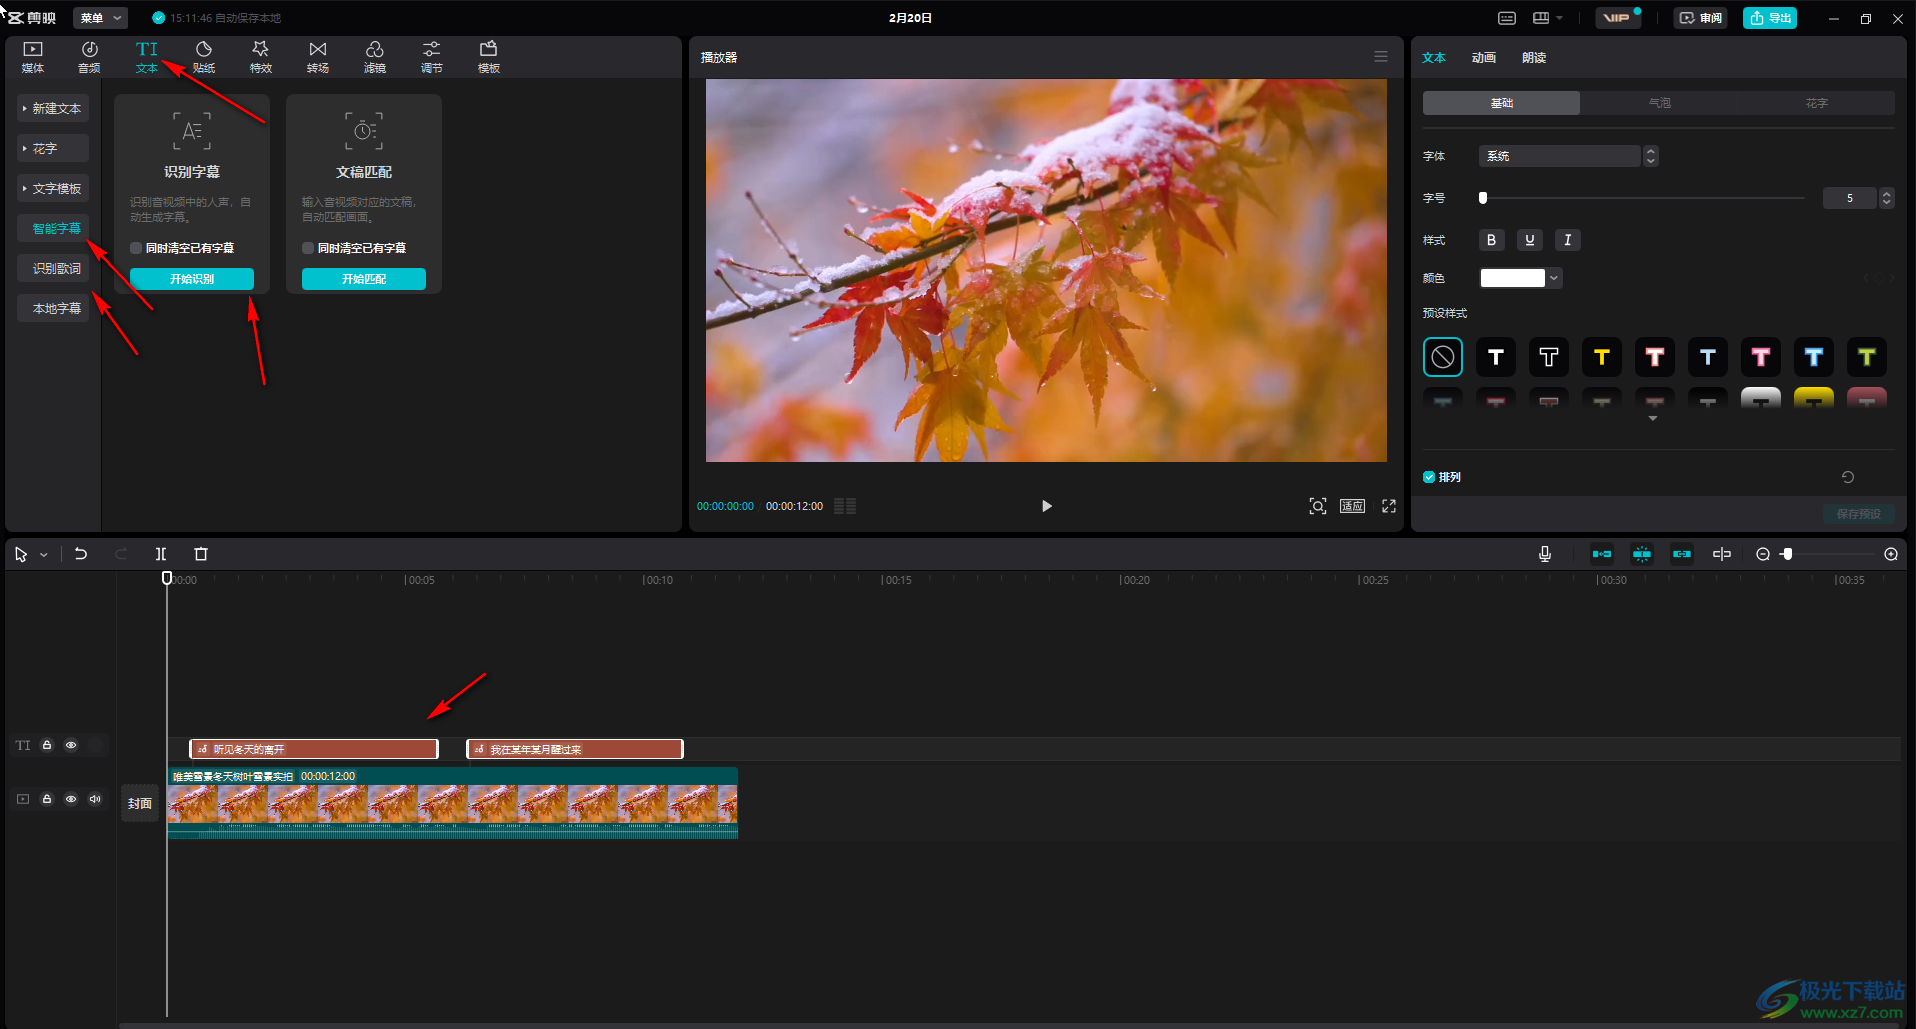The width and height of the screenshot is (1916, 1029).
Task: Lock the video track
Action: [x=47, y=799]
